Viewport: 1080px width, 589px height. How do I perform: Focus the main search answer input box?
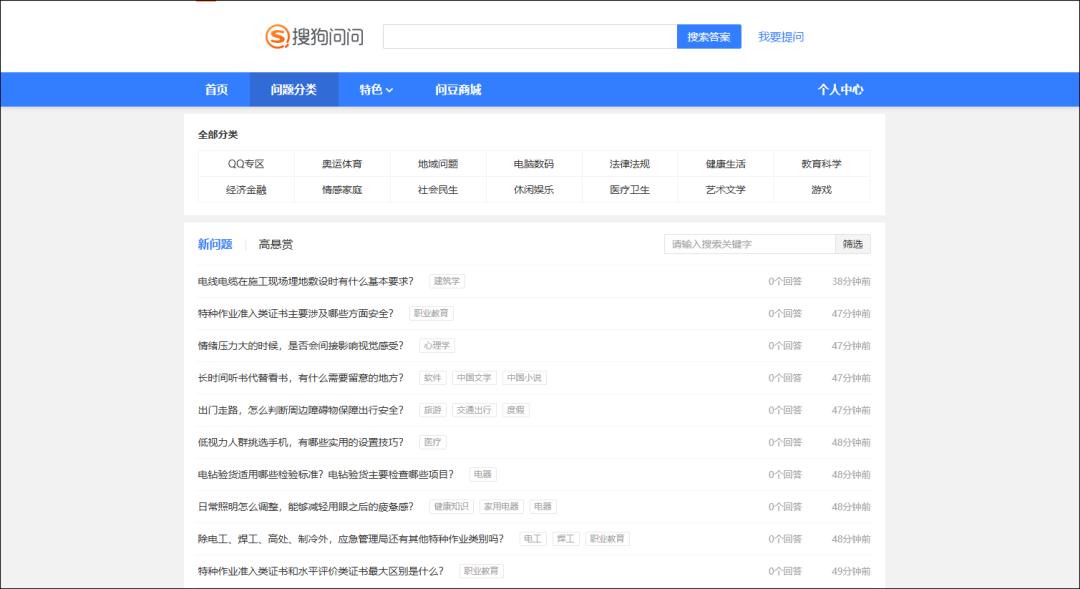click(x=530, y=37)
